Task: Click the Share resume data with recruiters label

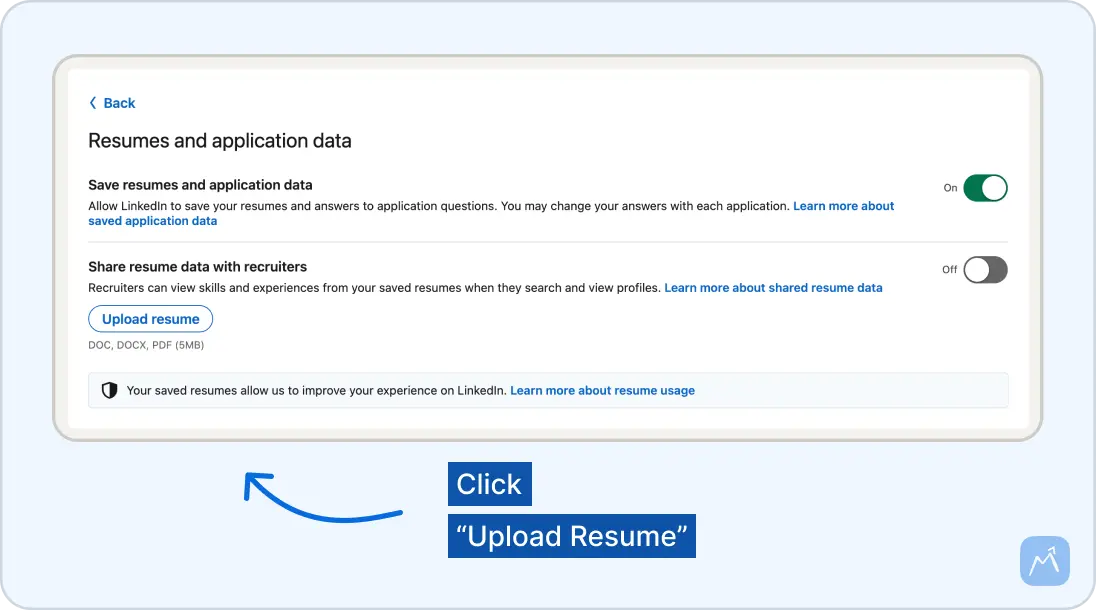Action: coord(197,267)
